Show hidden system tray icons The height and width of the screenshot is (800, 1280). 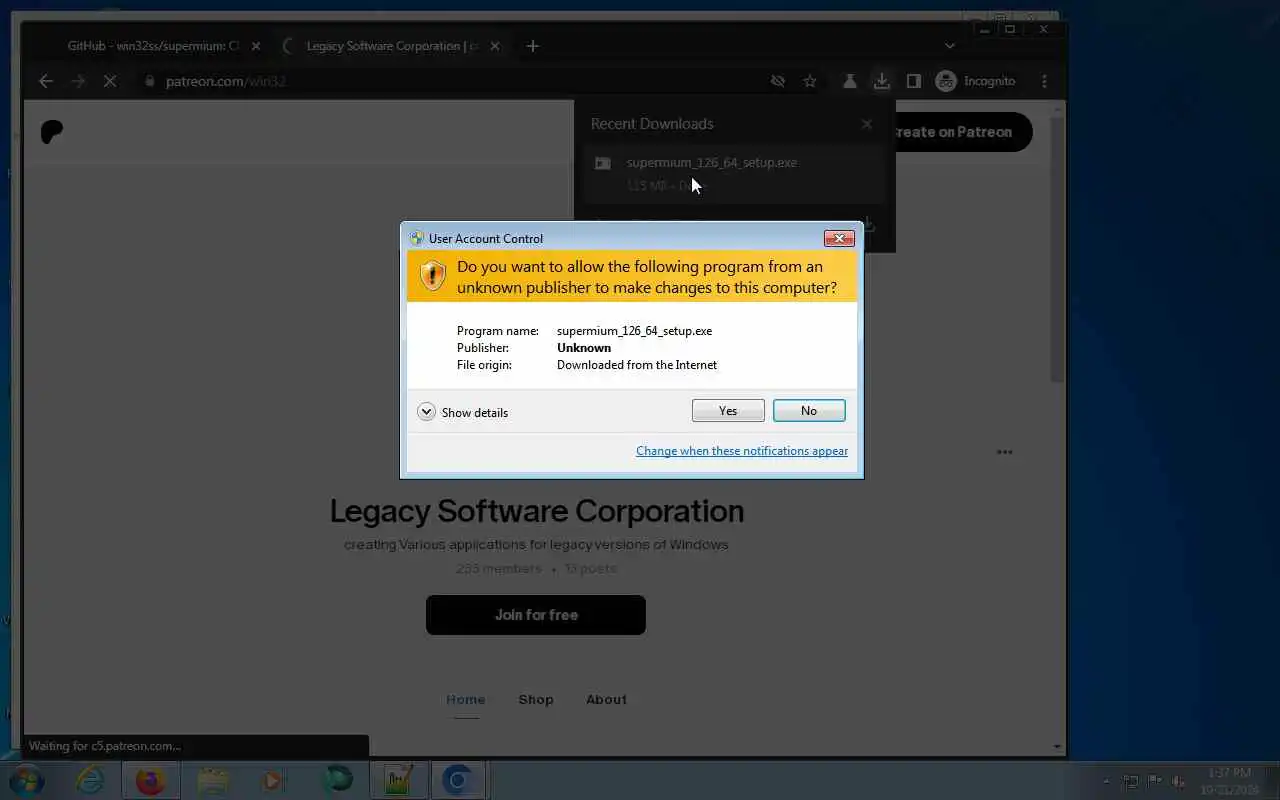(x=1105, y=781)
